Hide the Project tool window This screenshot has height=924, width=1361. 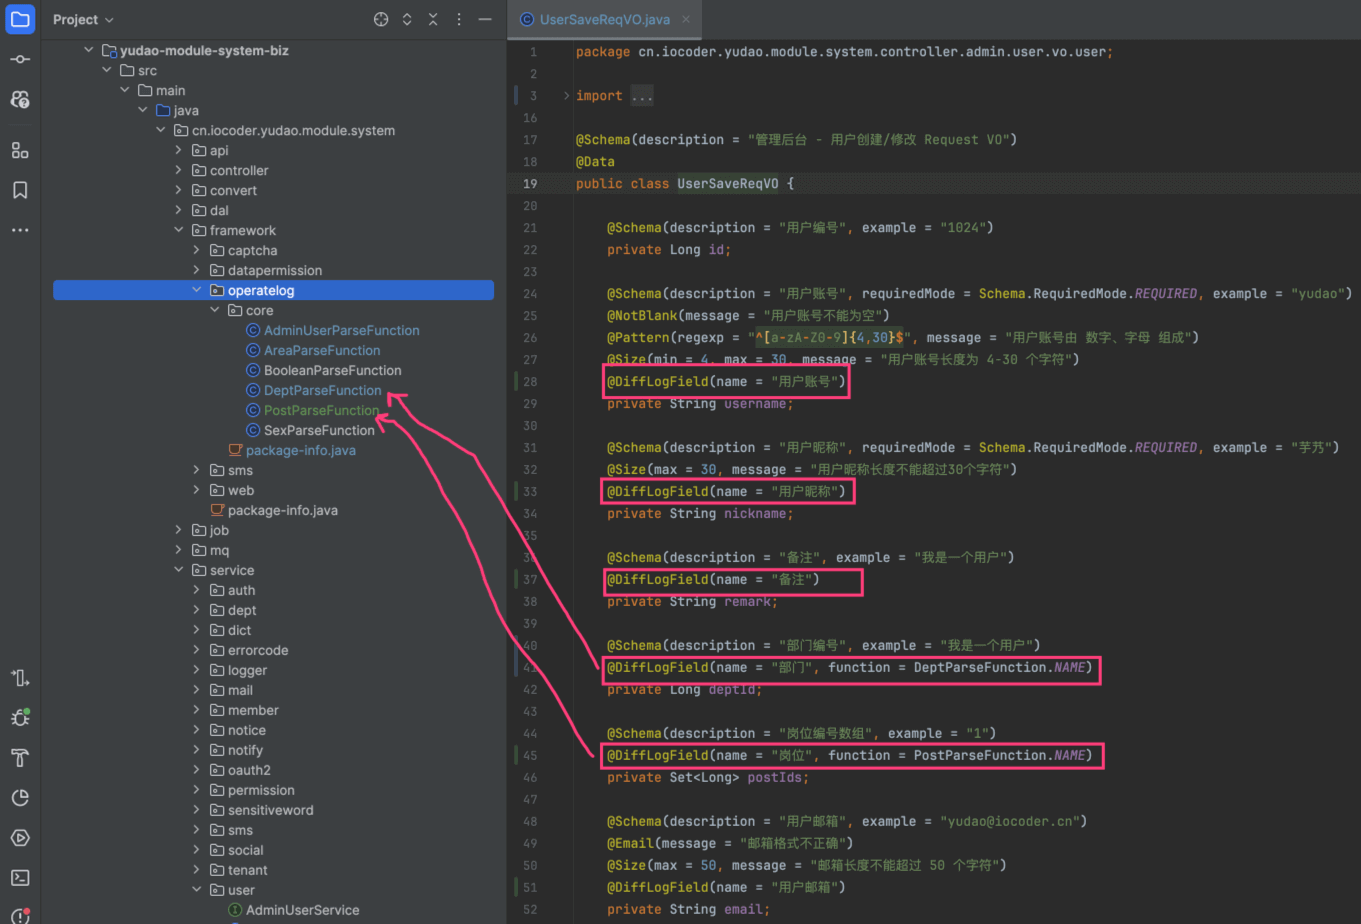coord(485,20)
